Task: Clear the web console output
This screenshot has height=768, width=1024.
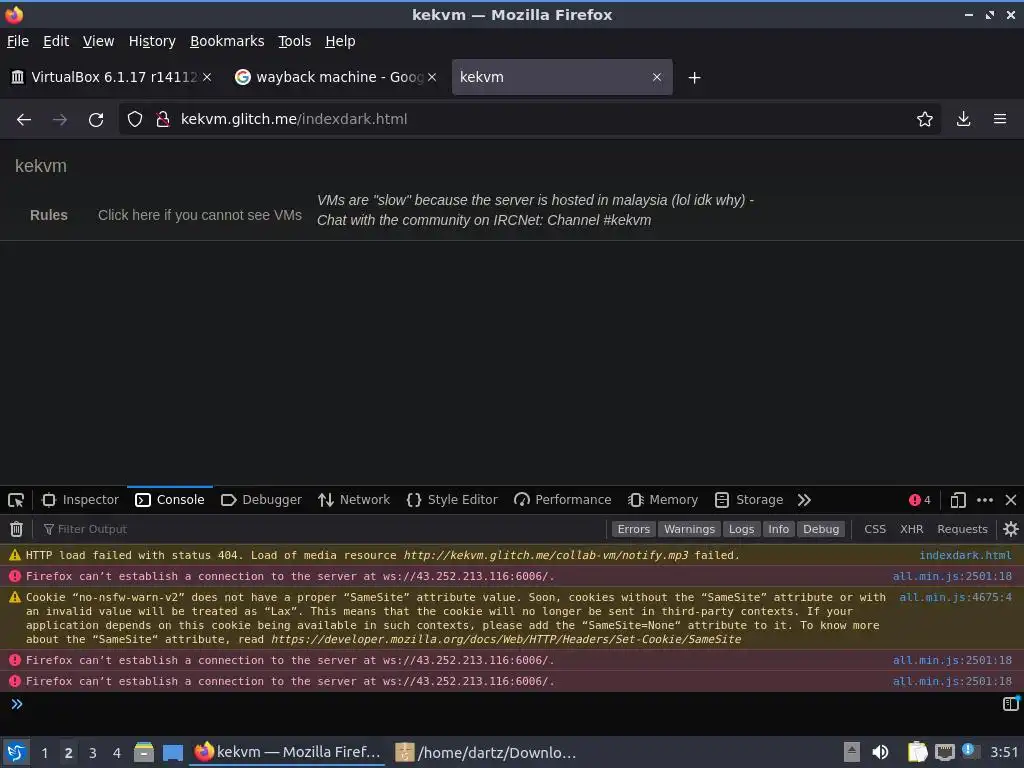Action: (16, 529)
